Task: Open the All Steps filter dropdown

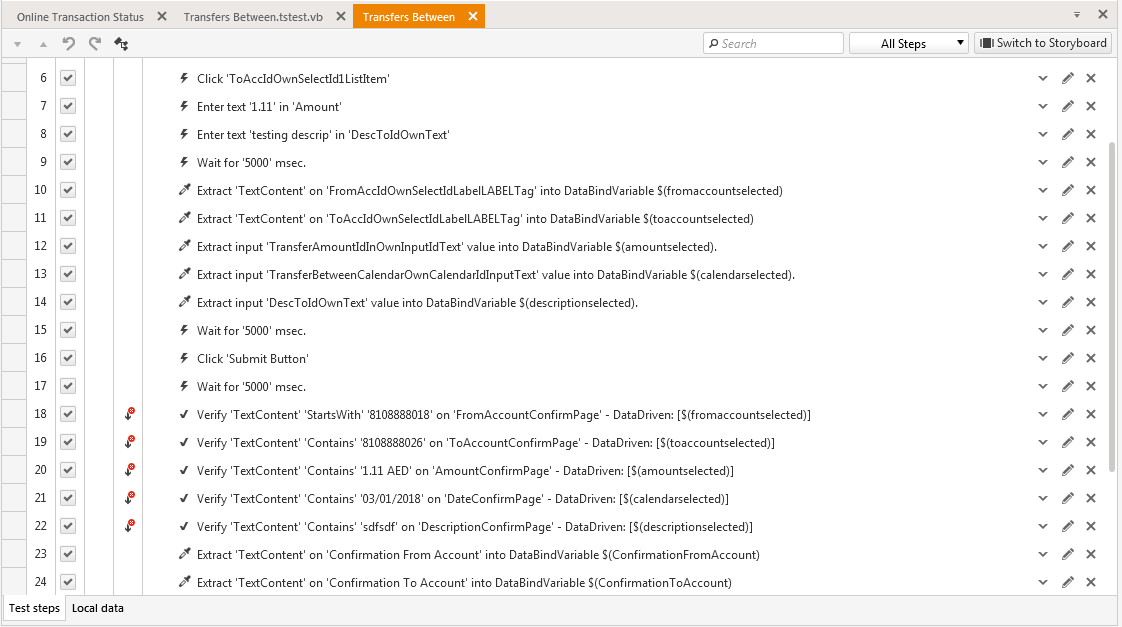Action: 908,43
